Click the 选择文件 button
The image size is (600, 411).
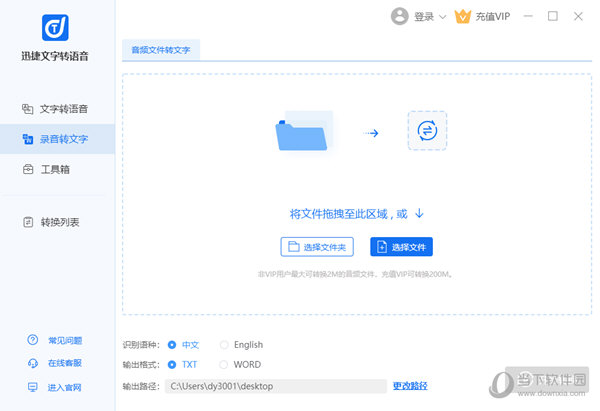(401, 247)
